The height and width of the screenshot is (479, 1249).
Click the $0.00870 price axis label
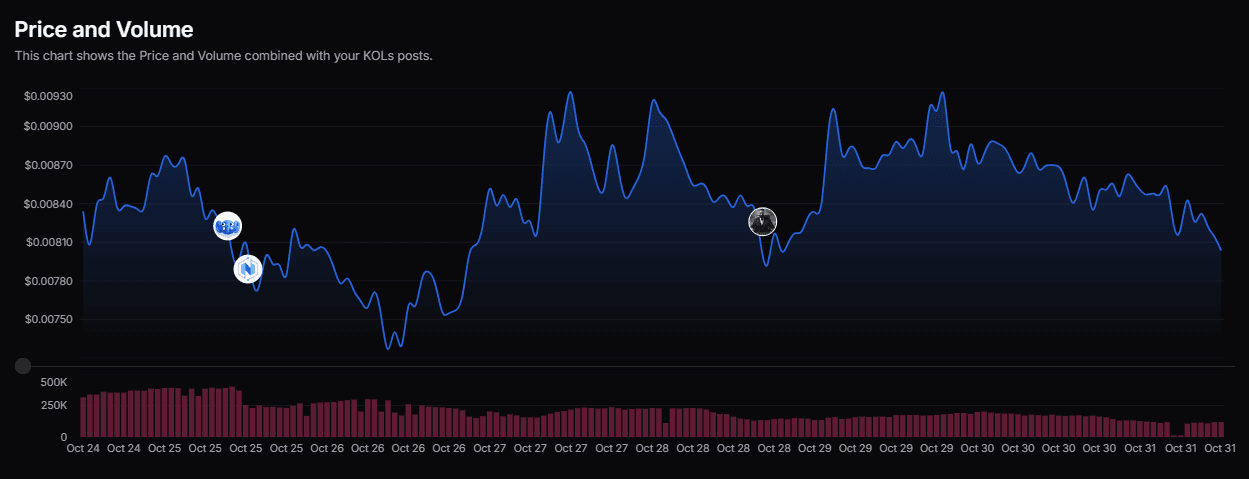[49, 165]
